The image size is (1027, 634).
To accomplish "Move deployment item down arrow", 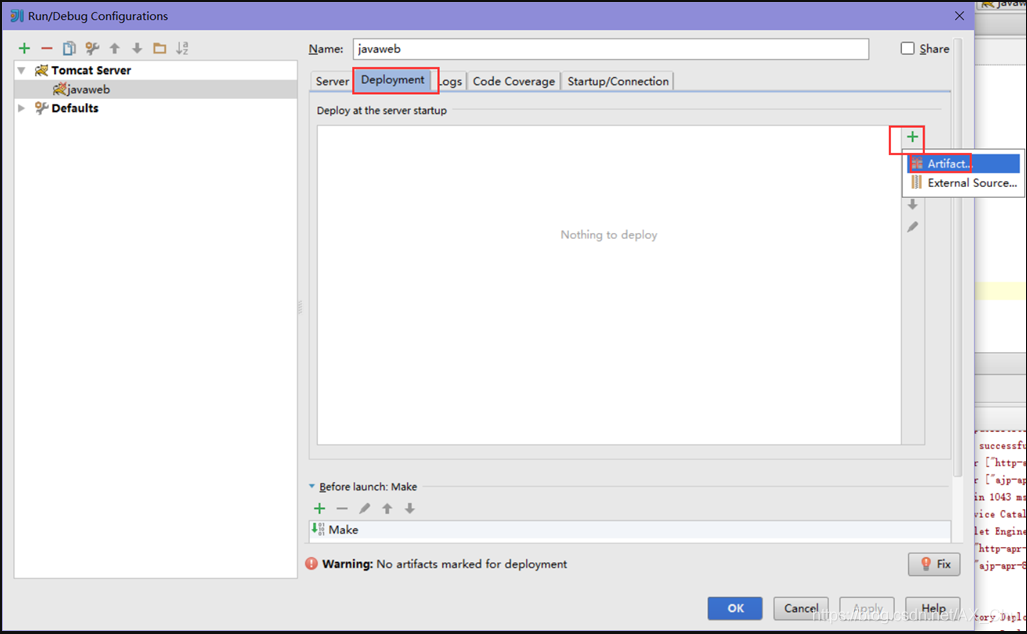I will coord(912,205).
